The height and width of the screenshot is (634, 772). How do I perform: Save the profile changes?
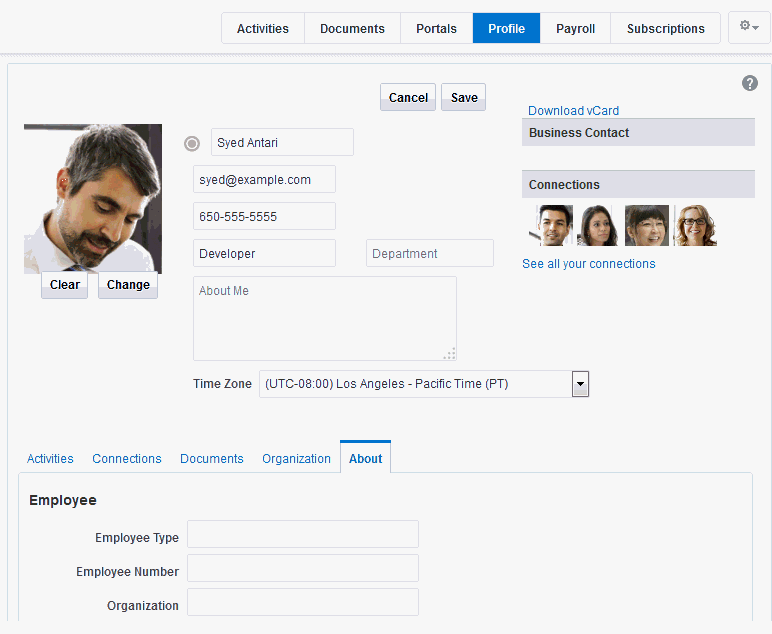tap(464, 97)
